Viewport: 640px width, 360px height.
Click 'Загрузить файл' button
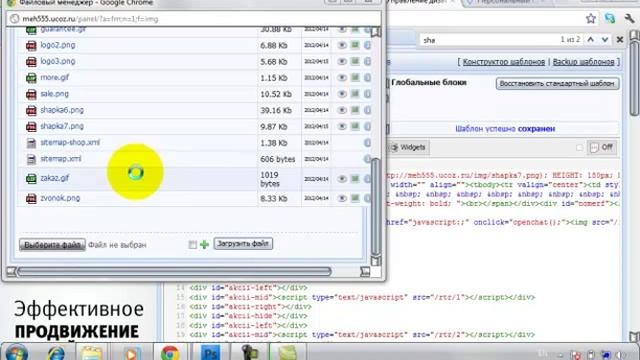point(243,244)
